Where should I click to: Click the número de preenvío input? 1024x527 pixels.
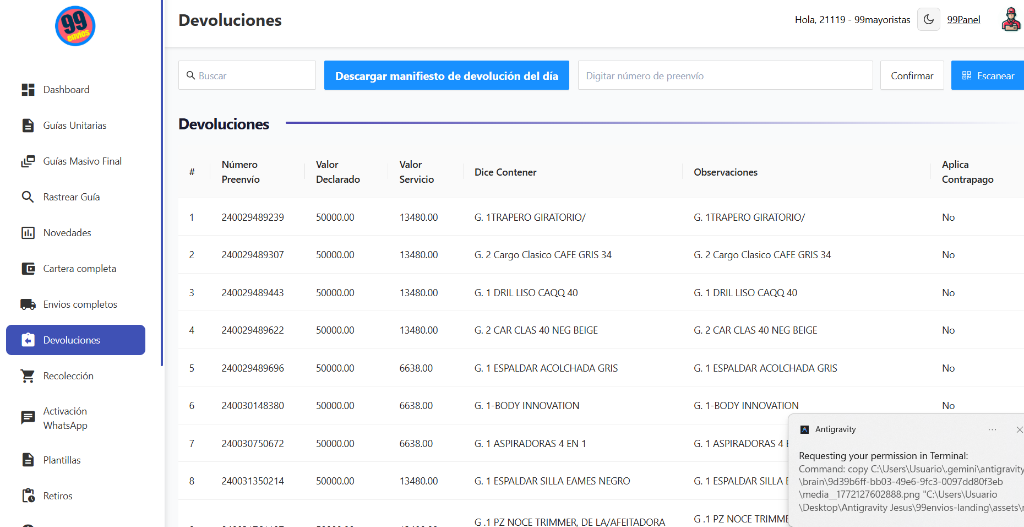pos(725,76)
